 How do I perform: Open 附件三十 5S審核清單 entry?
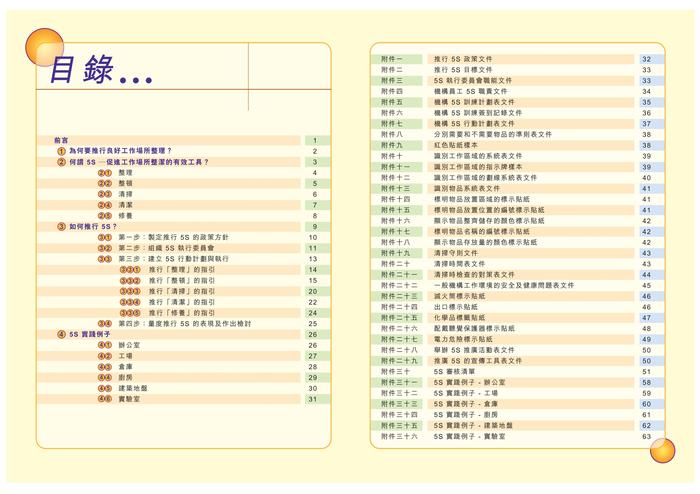(x=518, y=372)
